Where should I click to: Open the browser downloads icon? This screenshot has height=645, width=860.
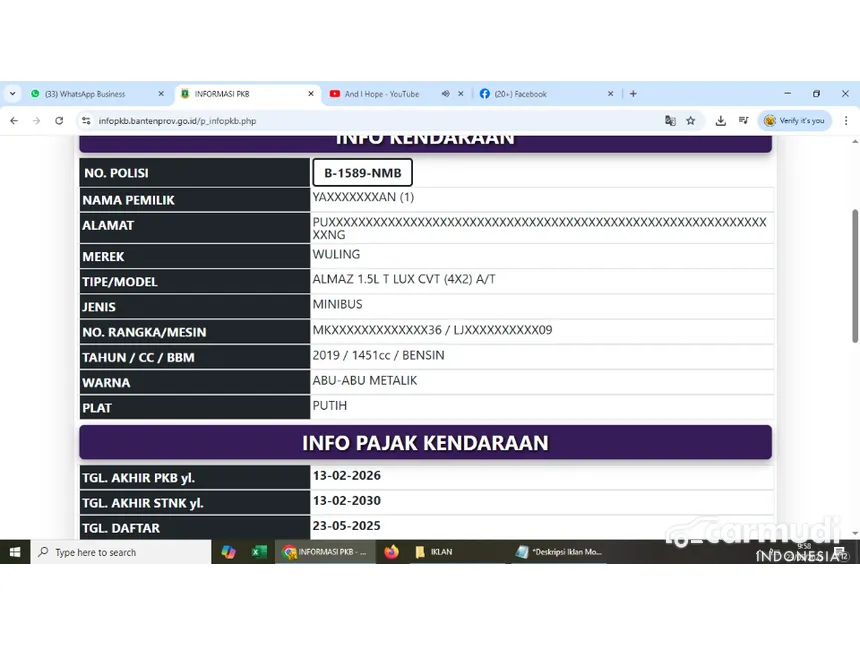721,121
